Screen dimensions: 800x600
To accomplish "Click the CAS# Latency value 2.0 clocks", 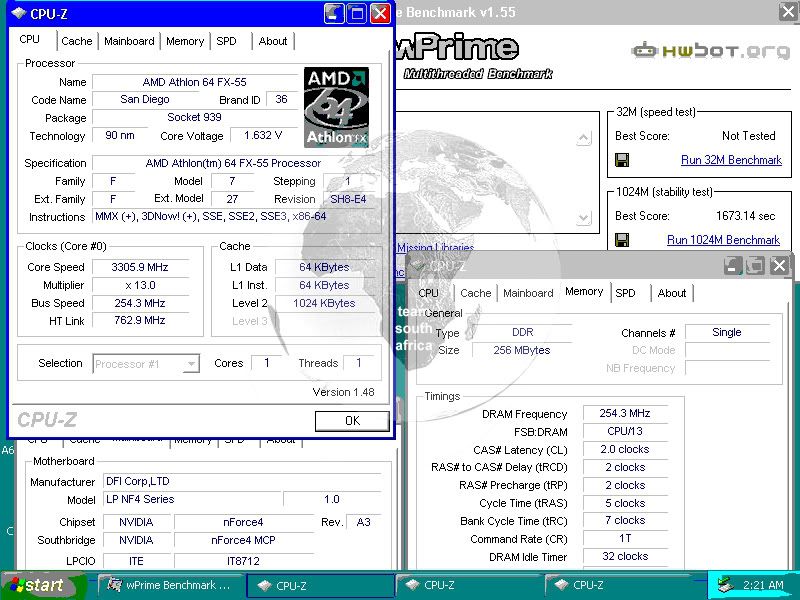I will click(x=625, y=449).
